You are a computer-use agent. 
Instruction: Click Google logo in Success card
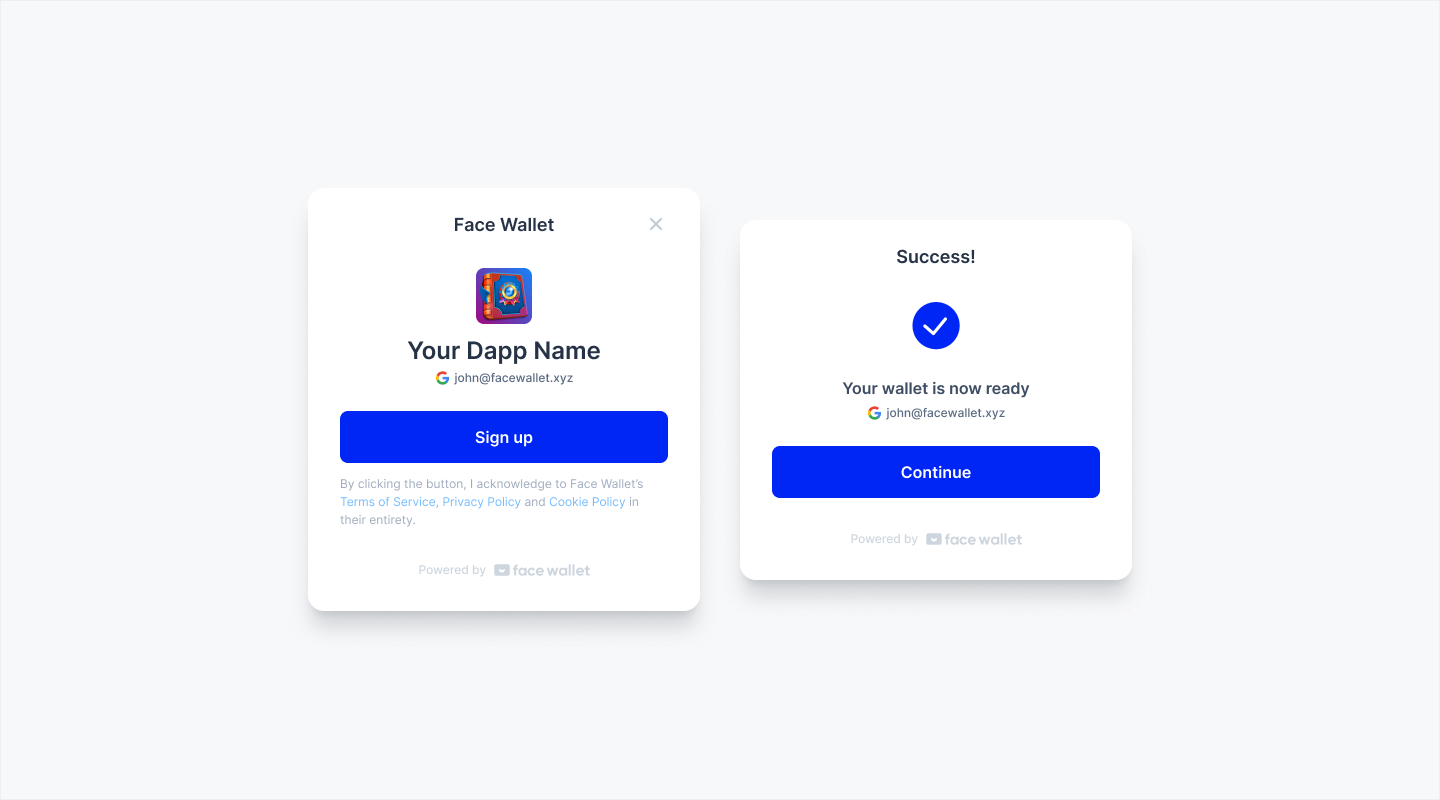click(874, 413)
